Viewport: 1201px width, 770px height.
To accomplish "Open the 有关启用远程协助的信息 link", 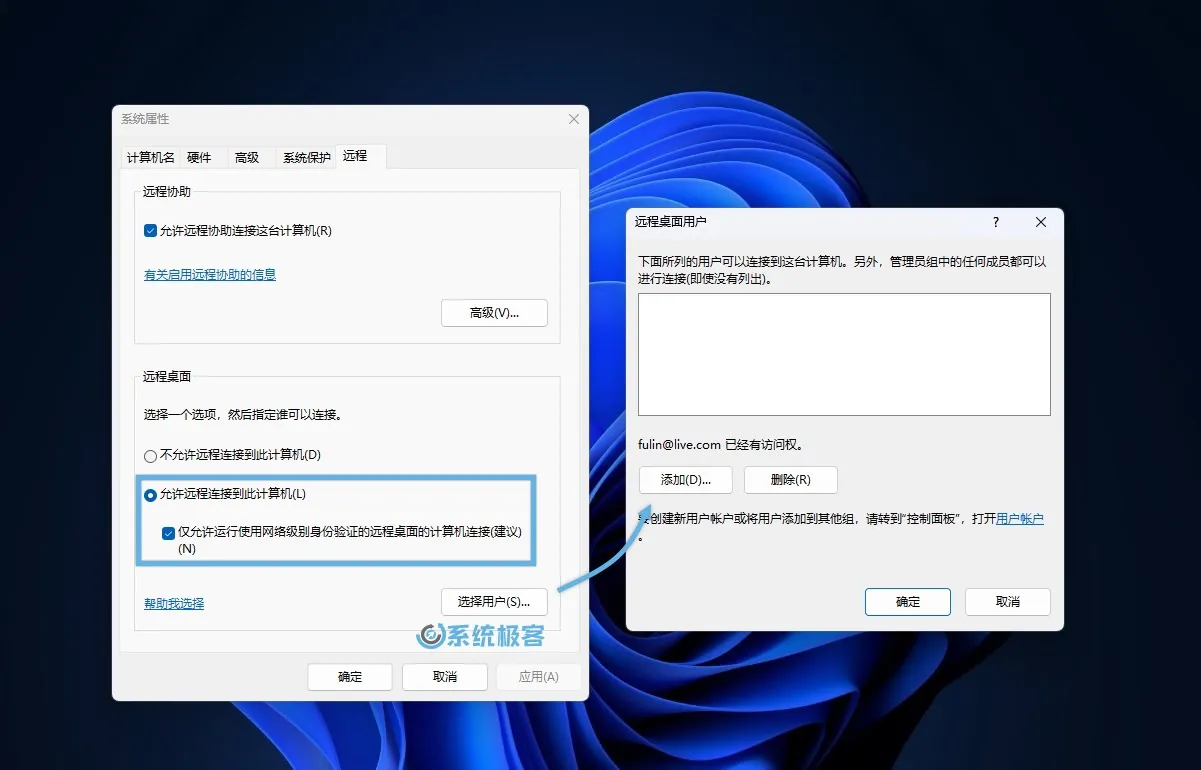I will point(209,272).
